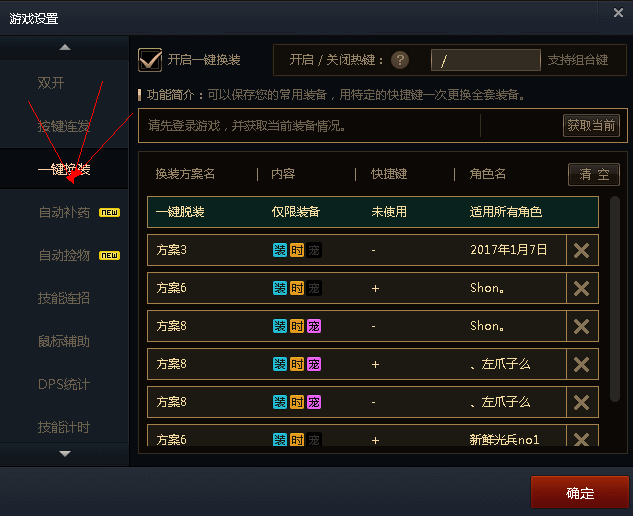Click the orange 时 tag in 方案6 Shon。 row
This screenshot has height=516, width=633.
(x=297, y=288)
